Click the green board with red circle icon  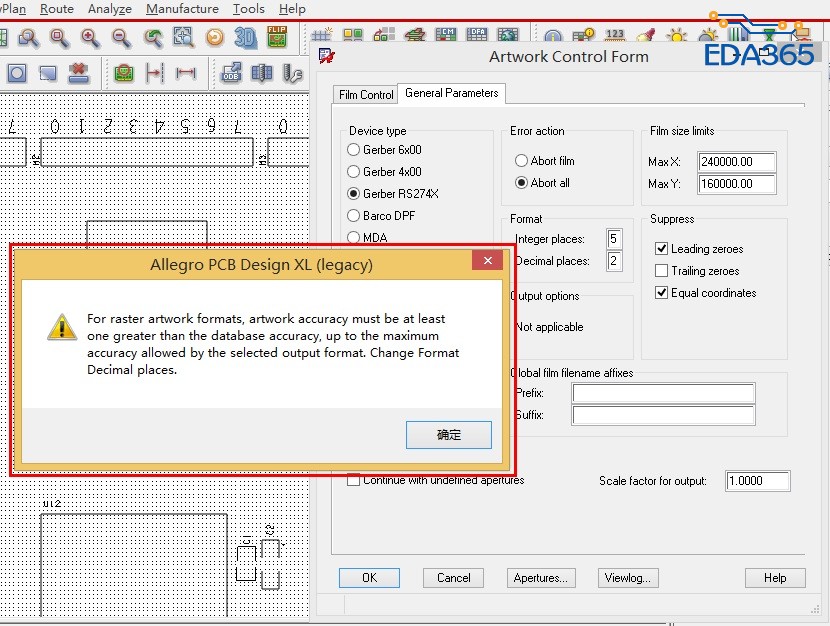tap(124, 73)
